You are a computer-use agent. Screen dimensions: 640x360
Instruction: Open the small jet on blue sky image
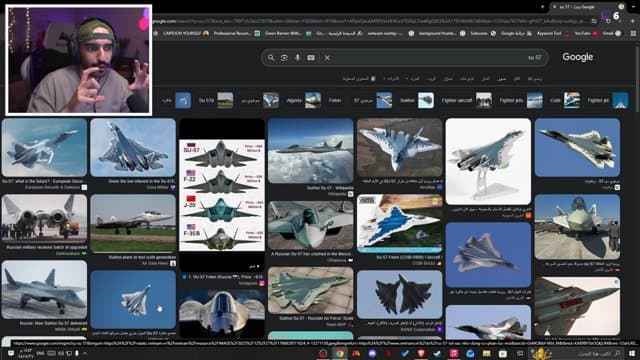pyautogui.click(x=133, y=299)
